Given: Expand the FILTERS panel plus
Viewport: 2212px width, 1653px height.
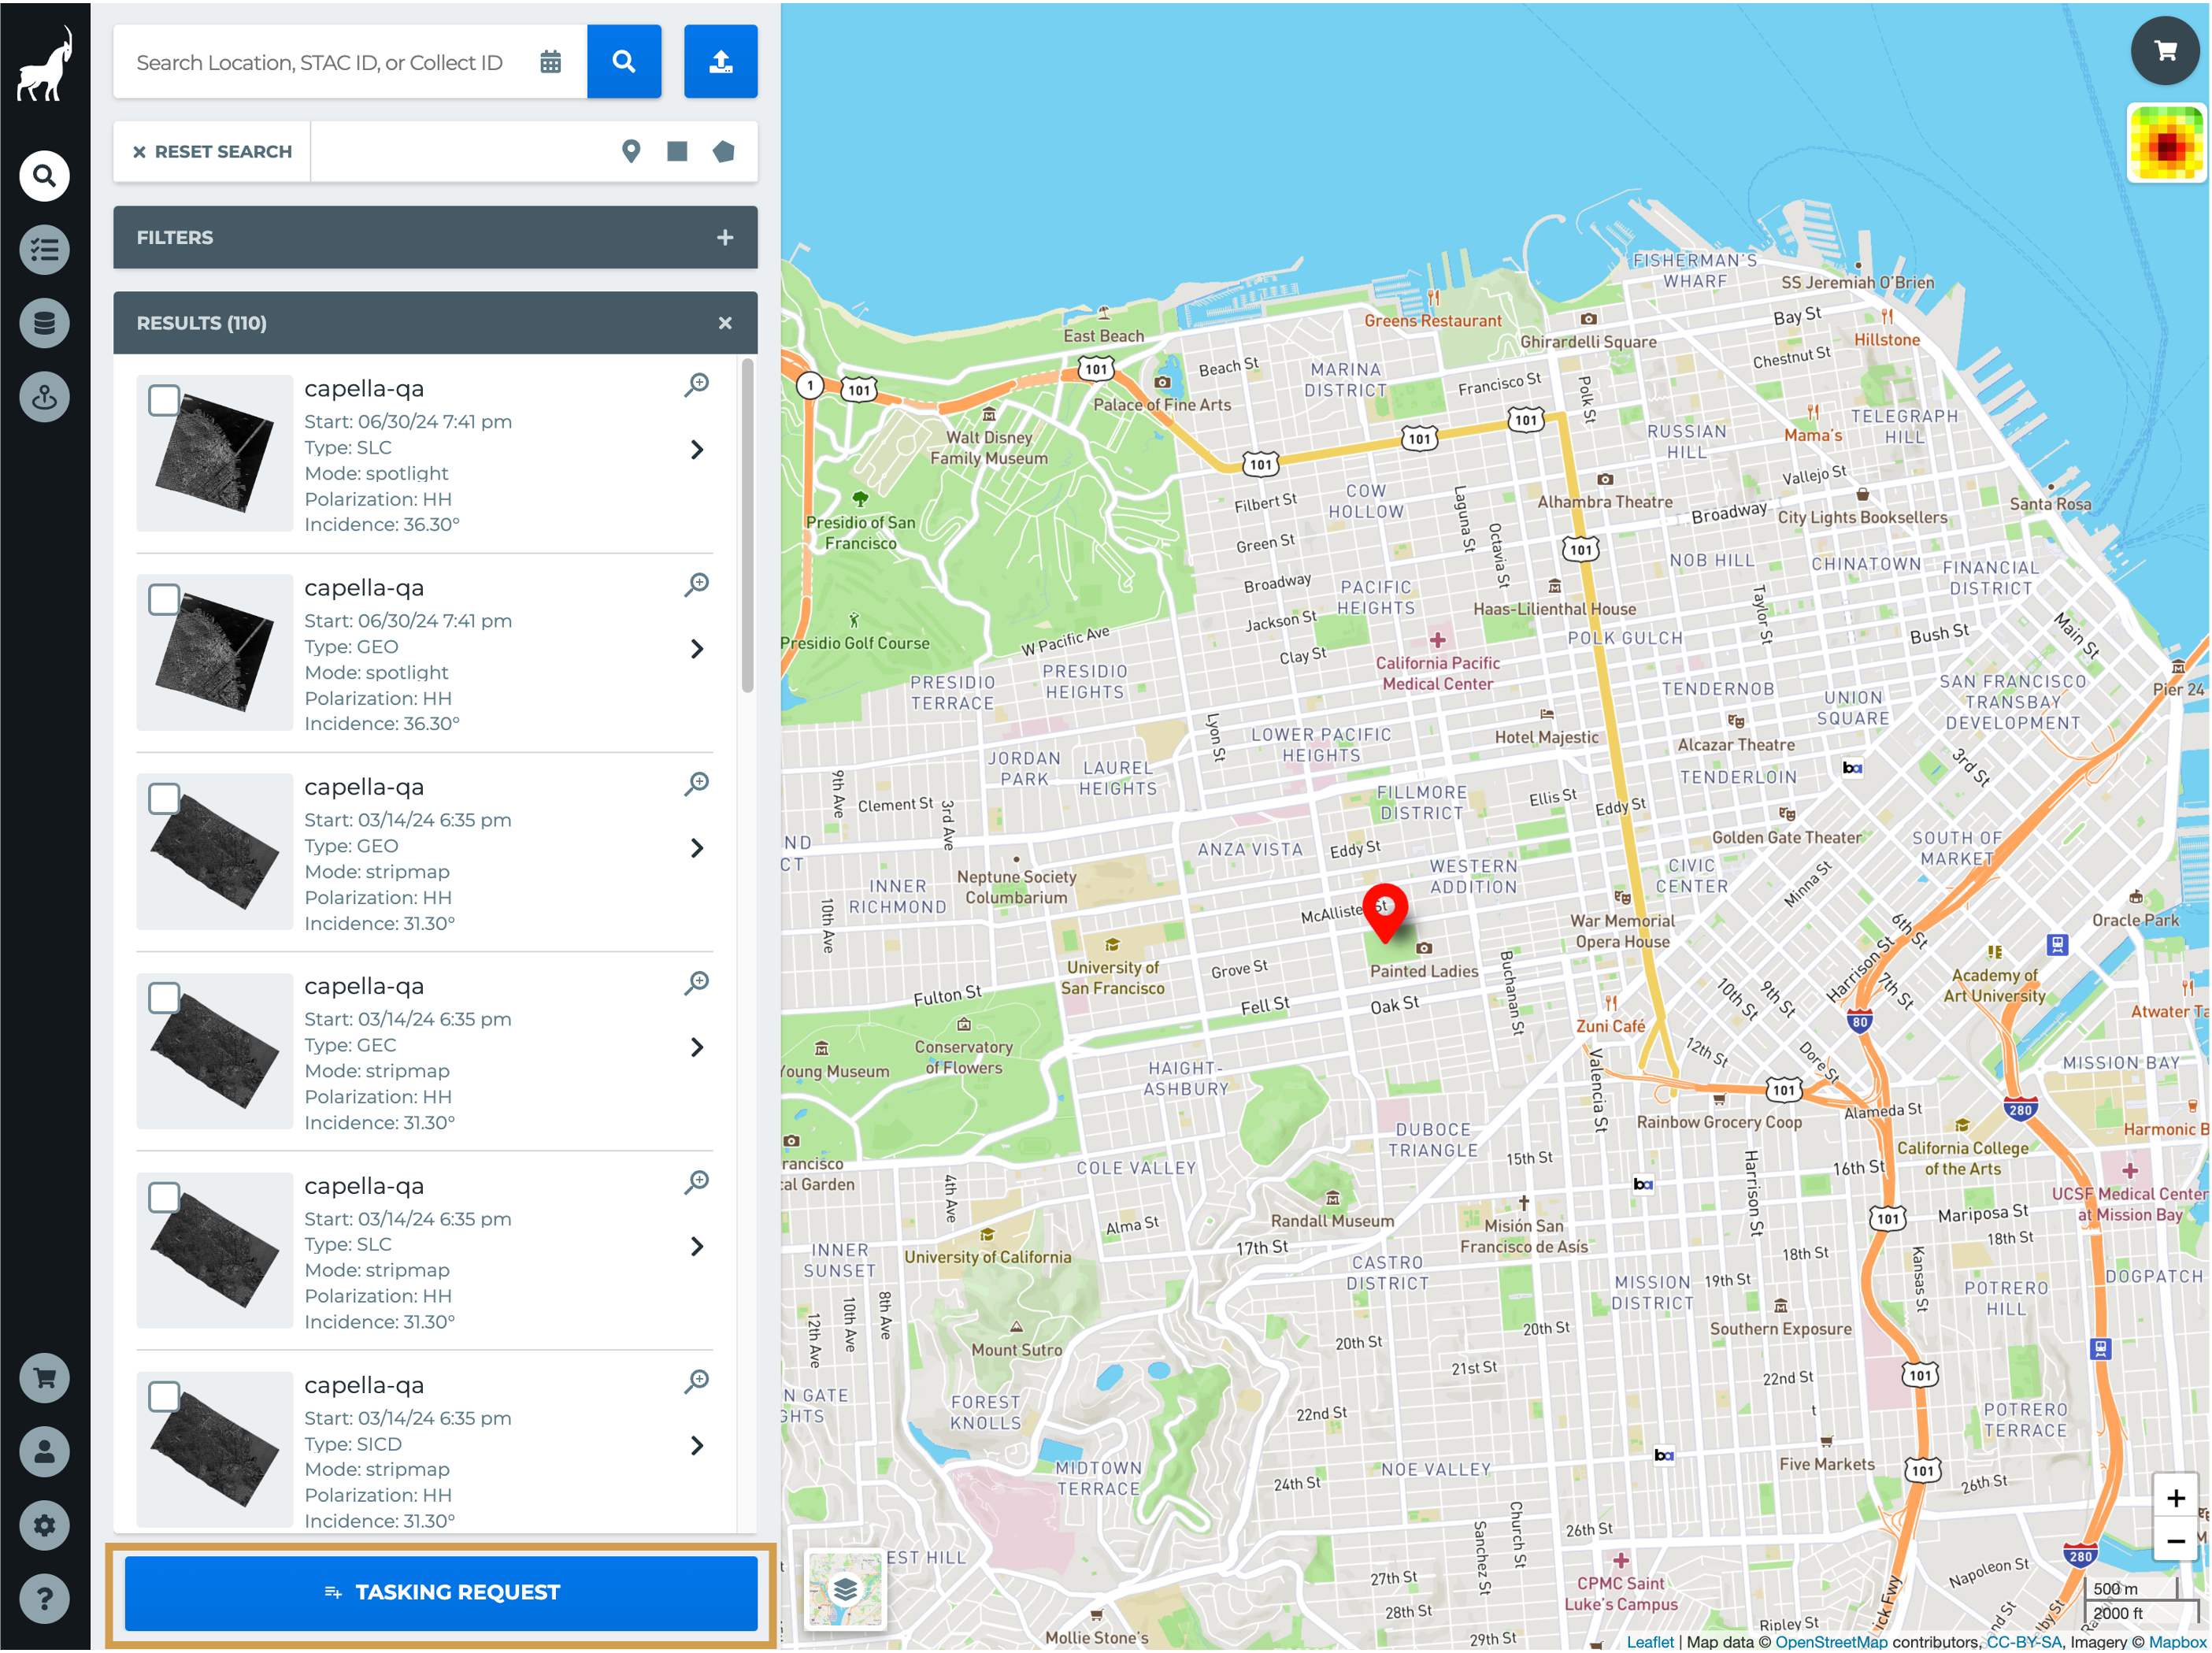Looking at the screenshot, I should tap(725, 237).
